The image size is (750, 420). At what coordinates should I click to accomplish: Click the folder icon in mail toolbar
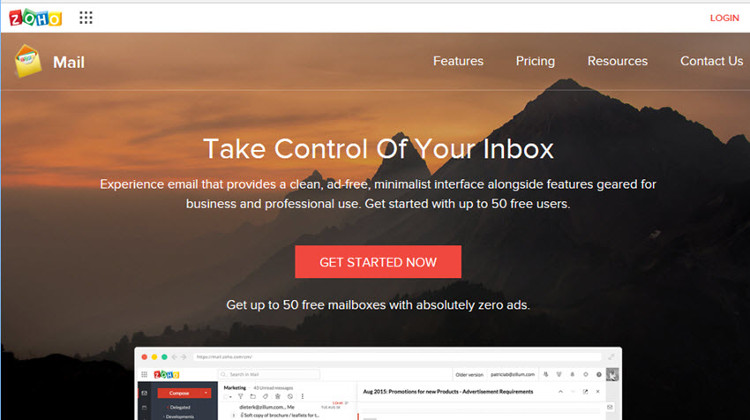click(x=253, y=396)
